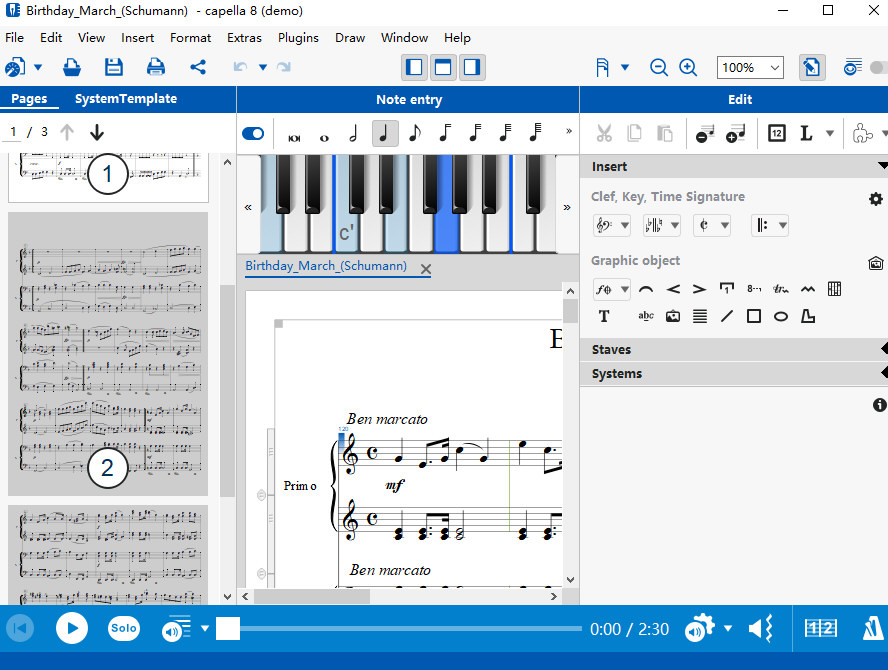Insert a rectangle graphic object
The width and height of the screenshot is (888, 670).
click(x=754, y=316)
